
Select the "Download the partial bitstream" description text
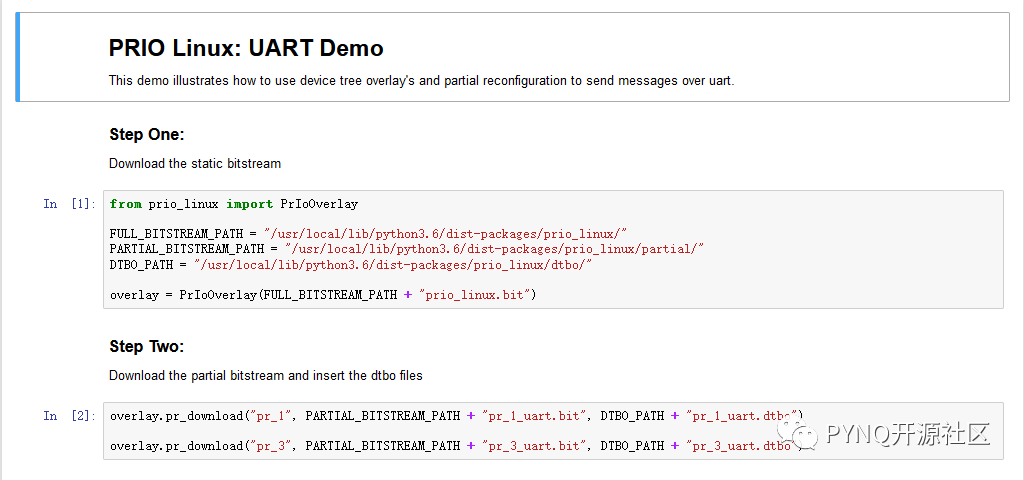(265, 376)
